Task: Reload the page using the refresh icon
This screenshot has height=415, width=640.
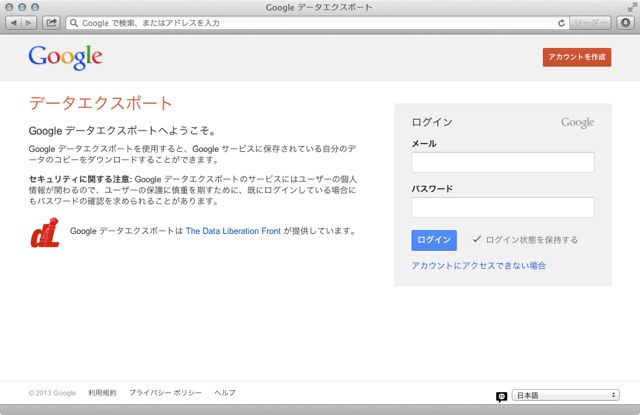Action: click(x=561, y=23)
